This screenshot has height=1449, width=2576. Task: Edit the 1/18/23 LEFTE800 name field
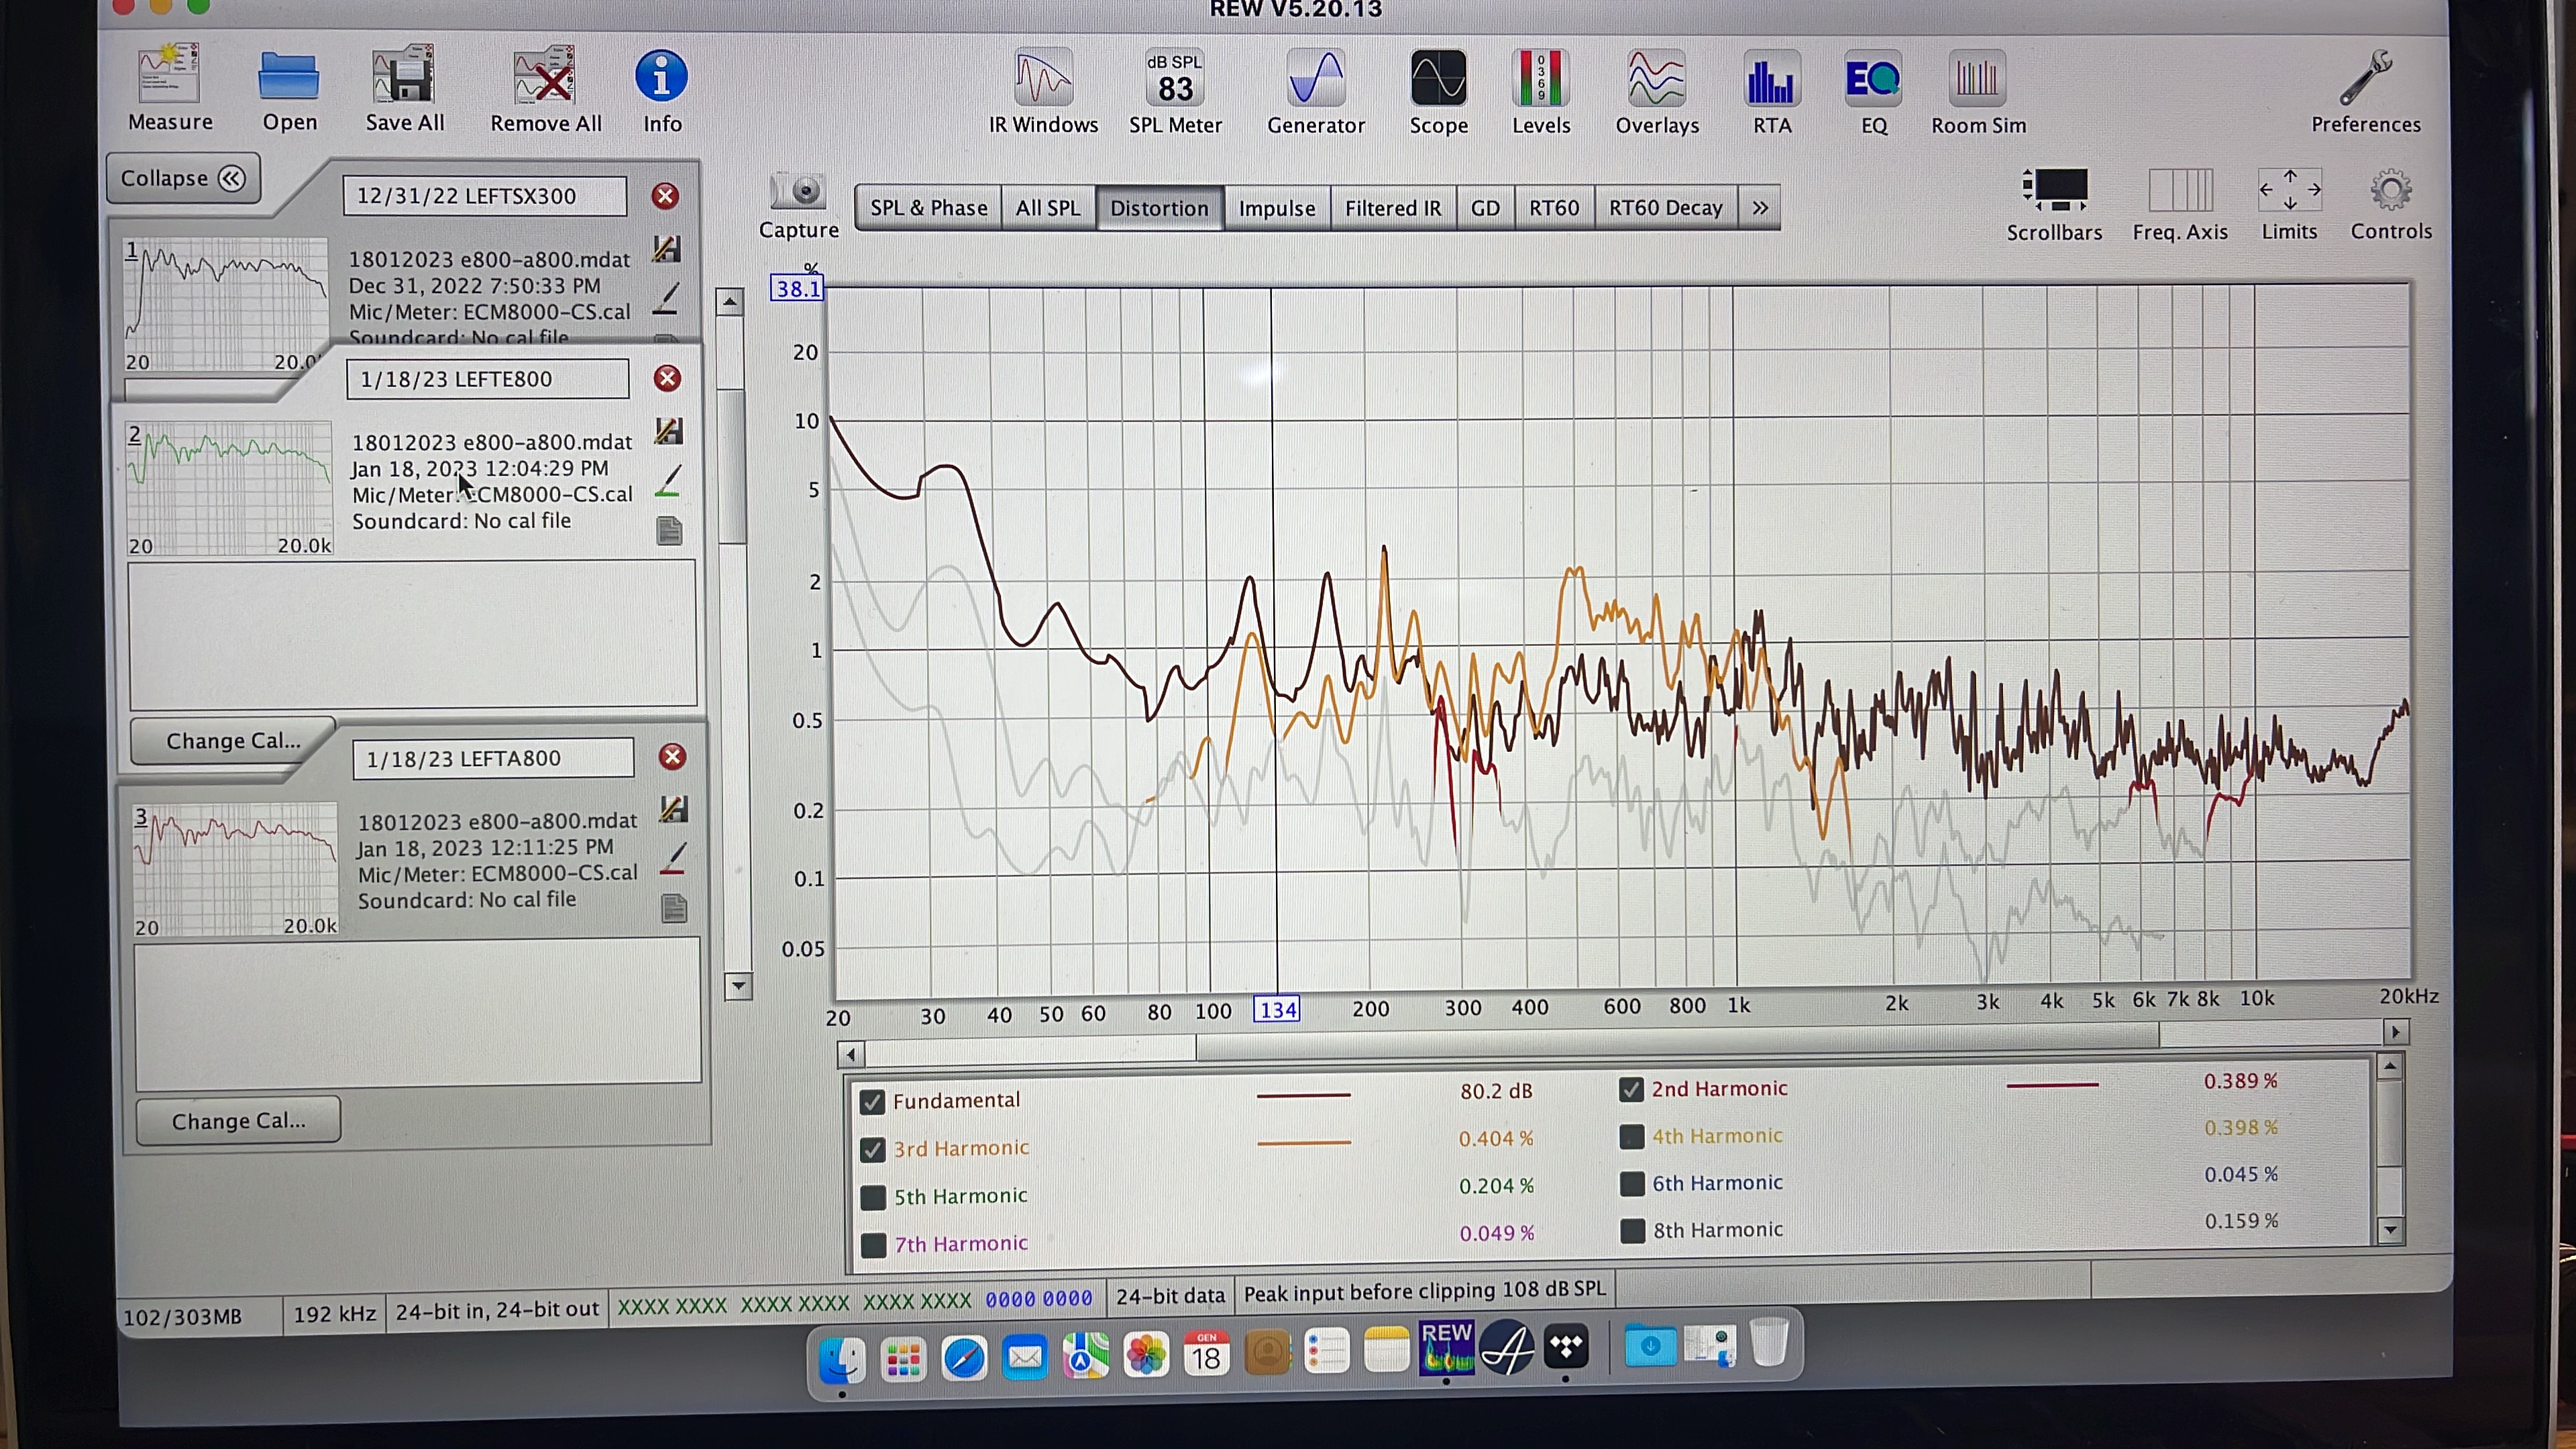coord(488,379)
